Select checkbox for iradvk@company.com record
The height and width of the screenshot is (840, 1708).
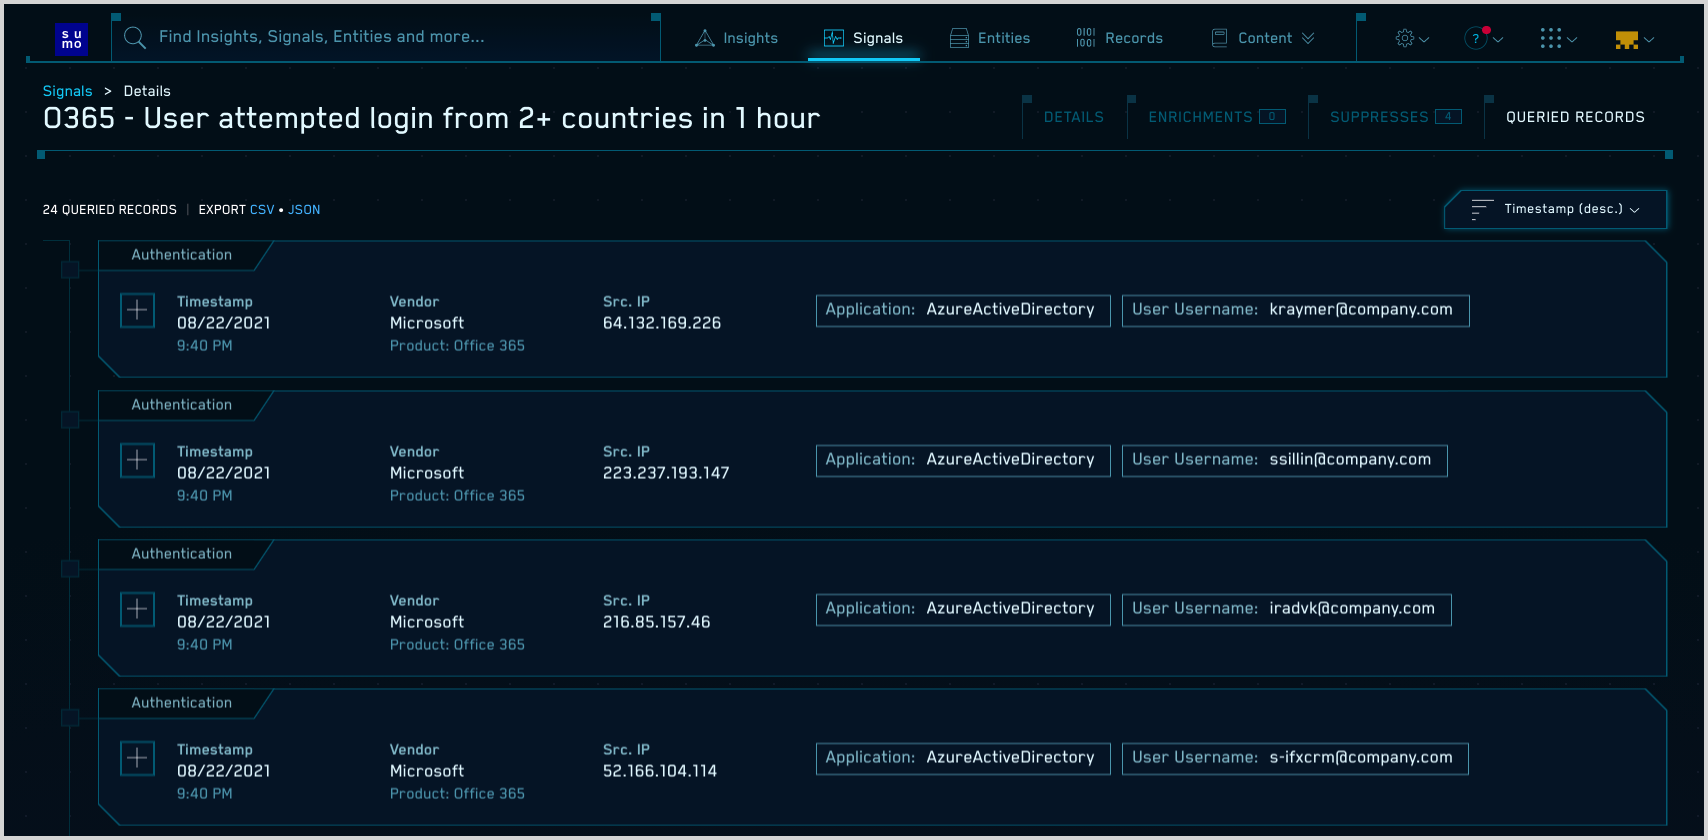(x=70, y=569)
